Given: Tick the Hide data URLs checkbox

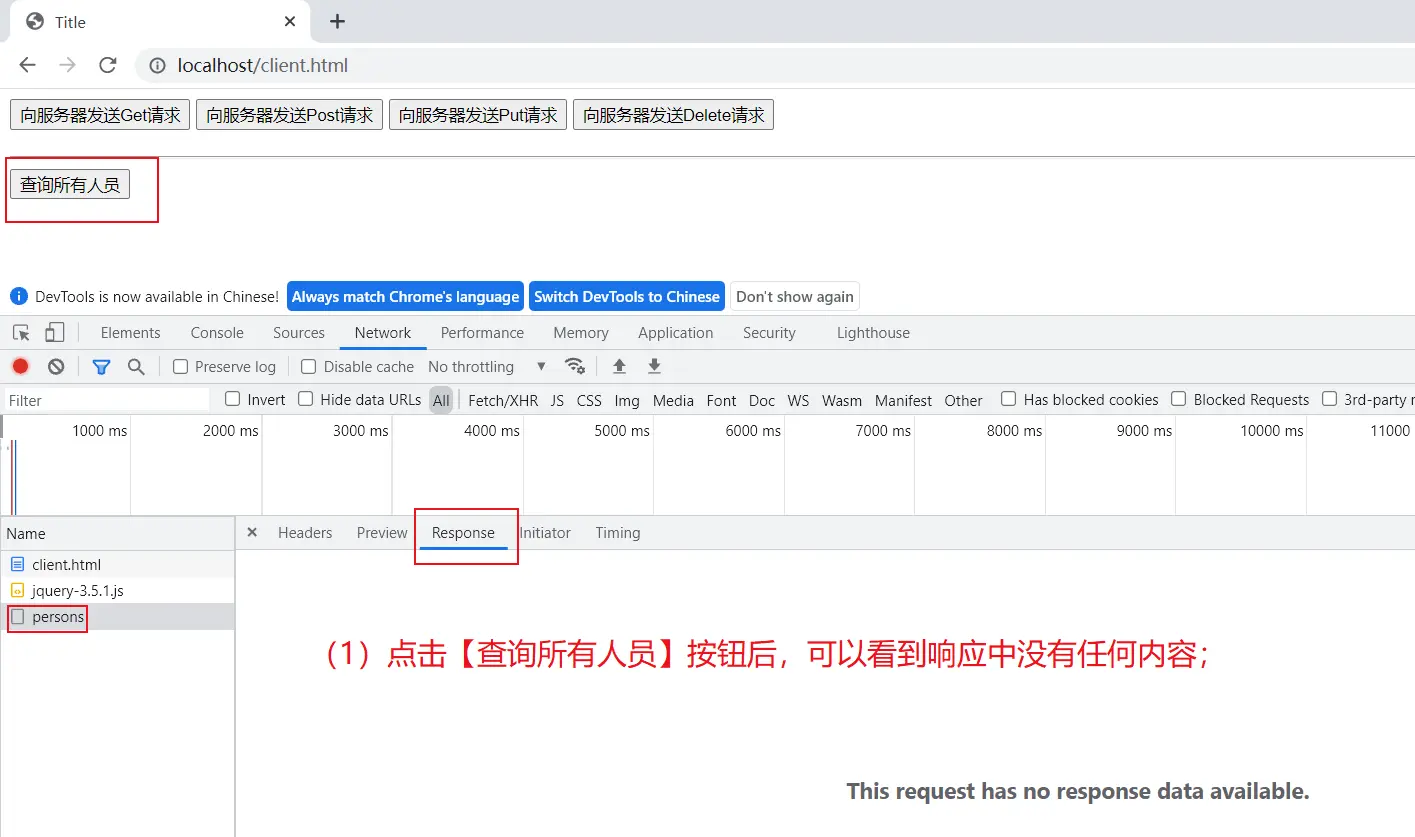Looking at the screenshot, I should coord(306,399).
